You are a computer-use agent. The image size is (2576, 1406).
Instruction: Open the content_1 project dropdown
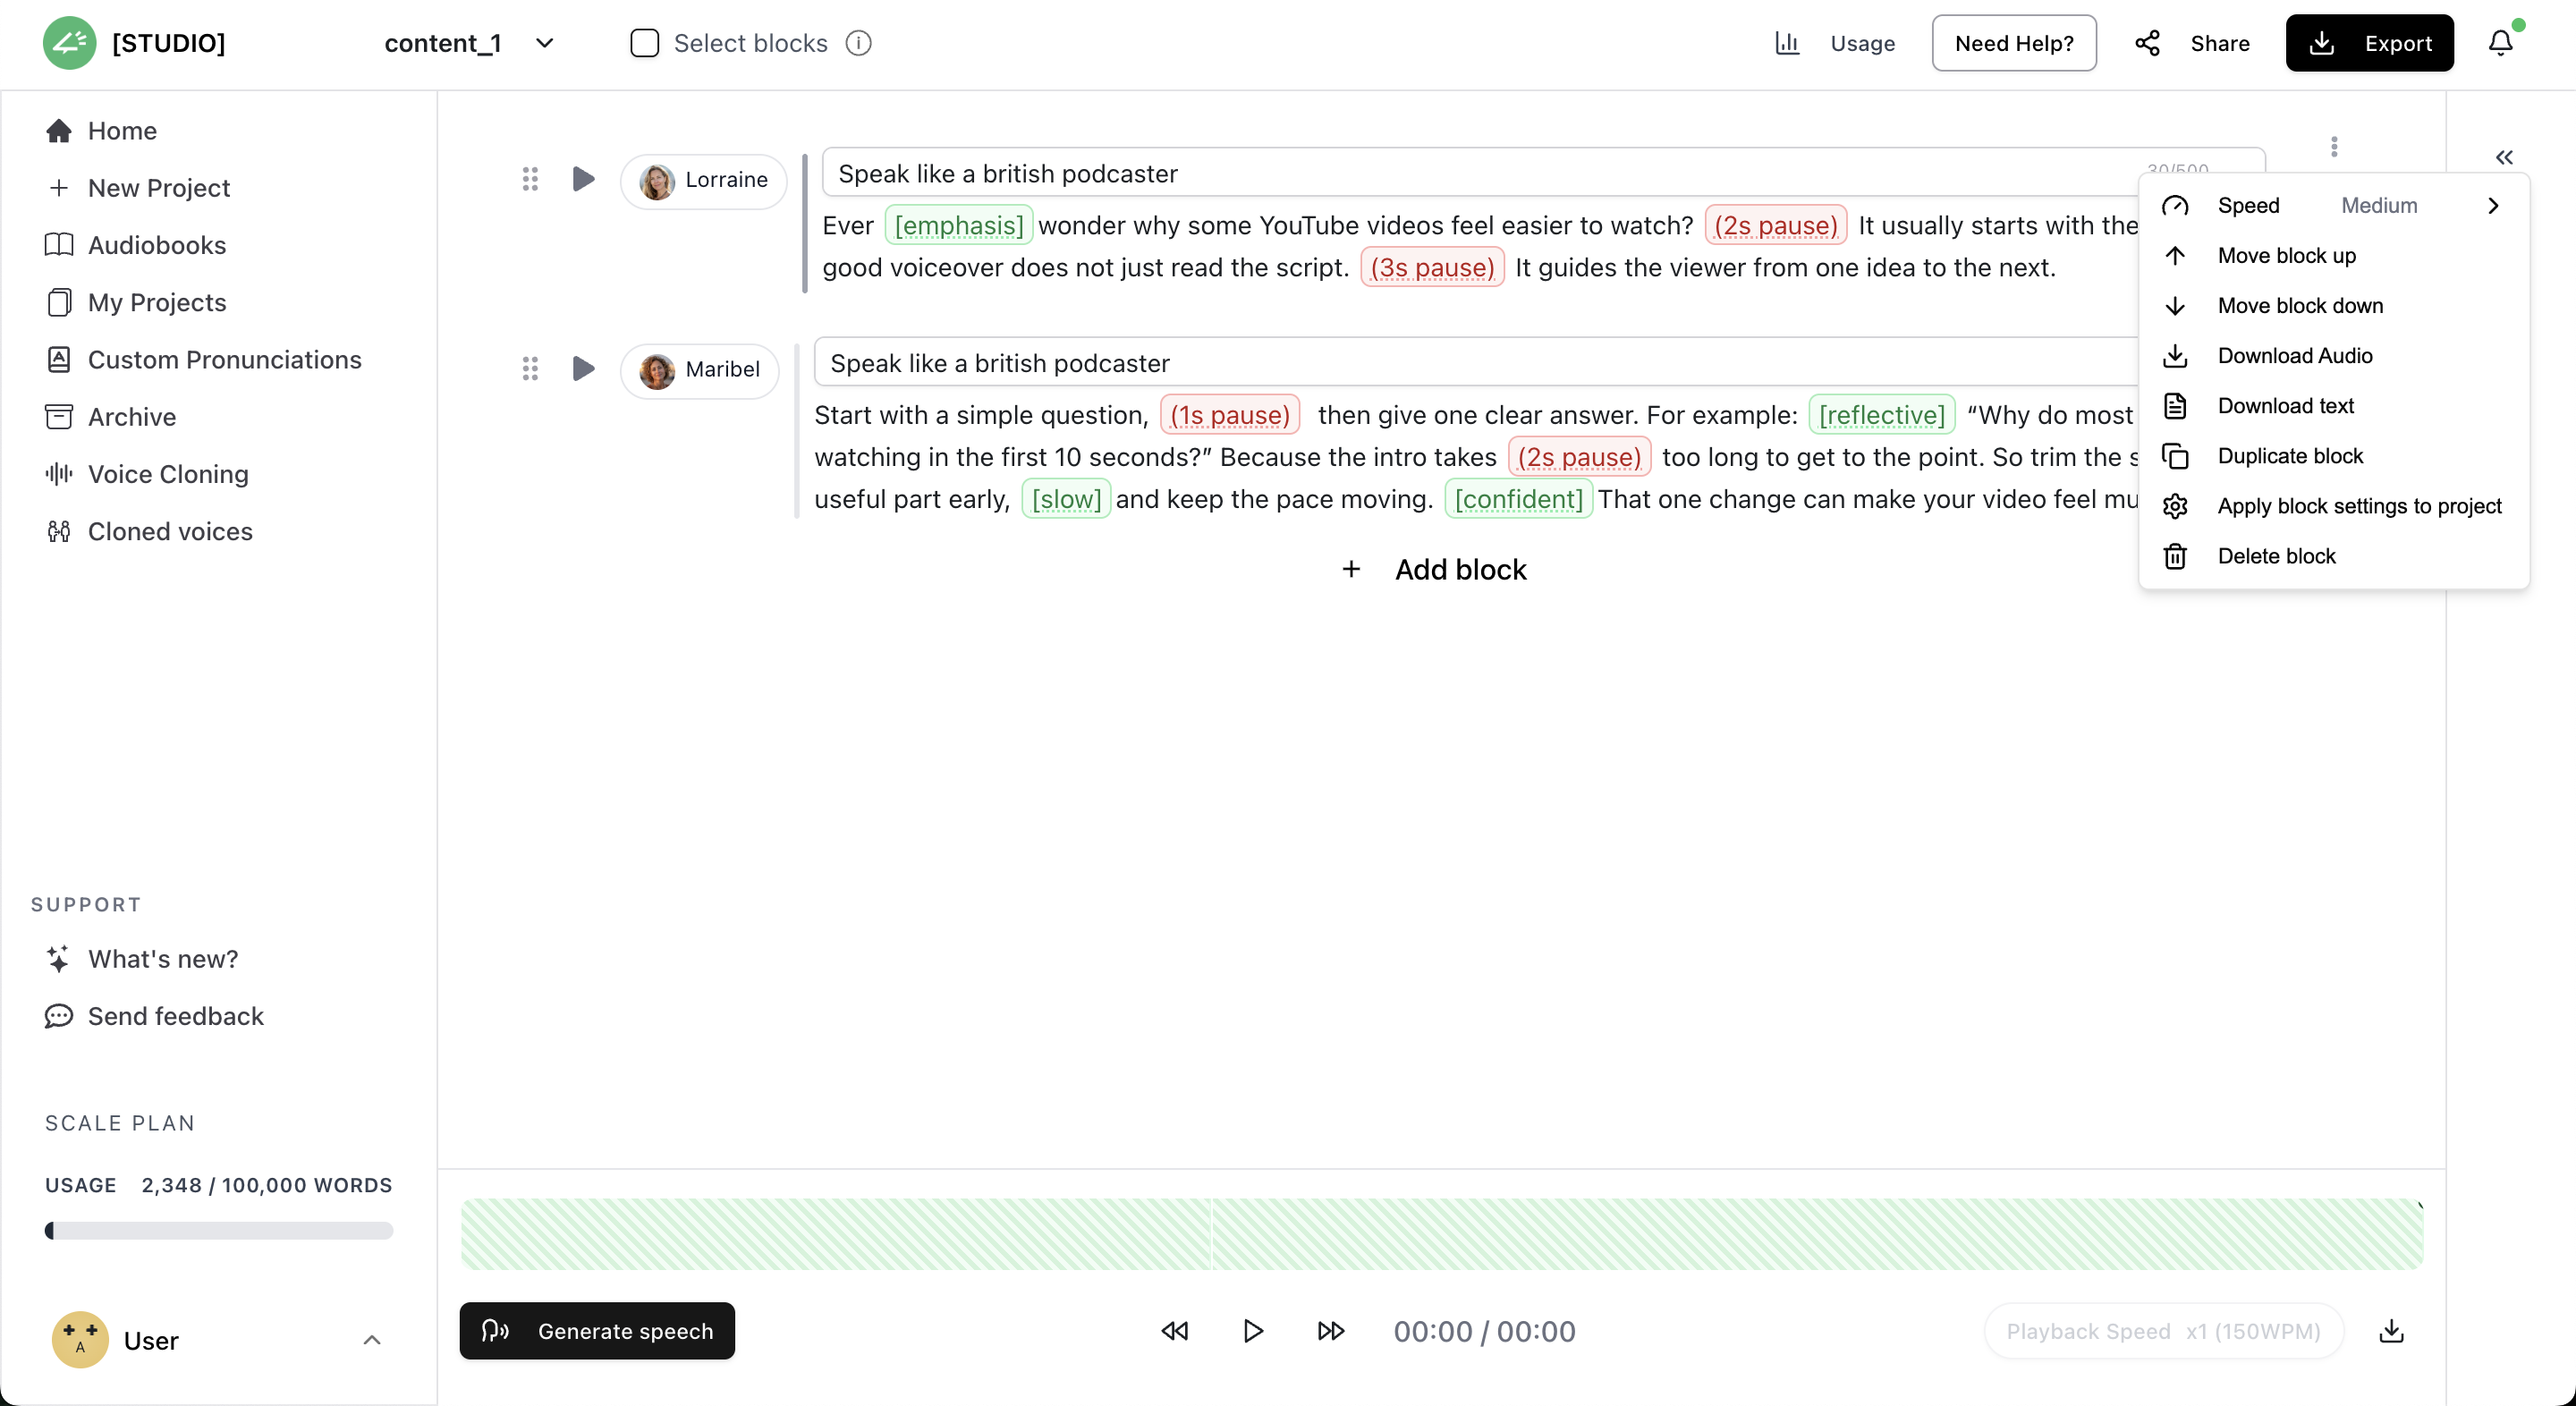pos(470,43)
